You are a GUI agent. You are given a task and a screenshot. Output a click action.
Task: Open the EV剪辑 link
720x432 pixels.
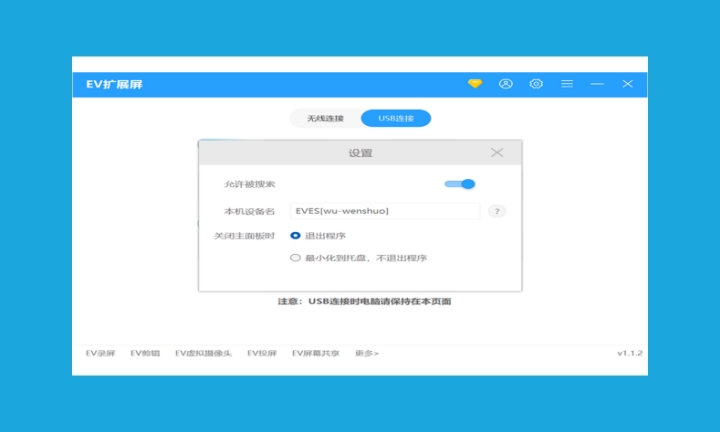[x=145, y=353]
